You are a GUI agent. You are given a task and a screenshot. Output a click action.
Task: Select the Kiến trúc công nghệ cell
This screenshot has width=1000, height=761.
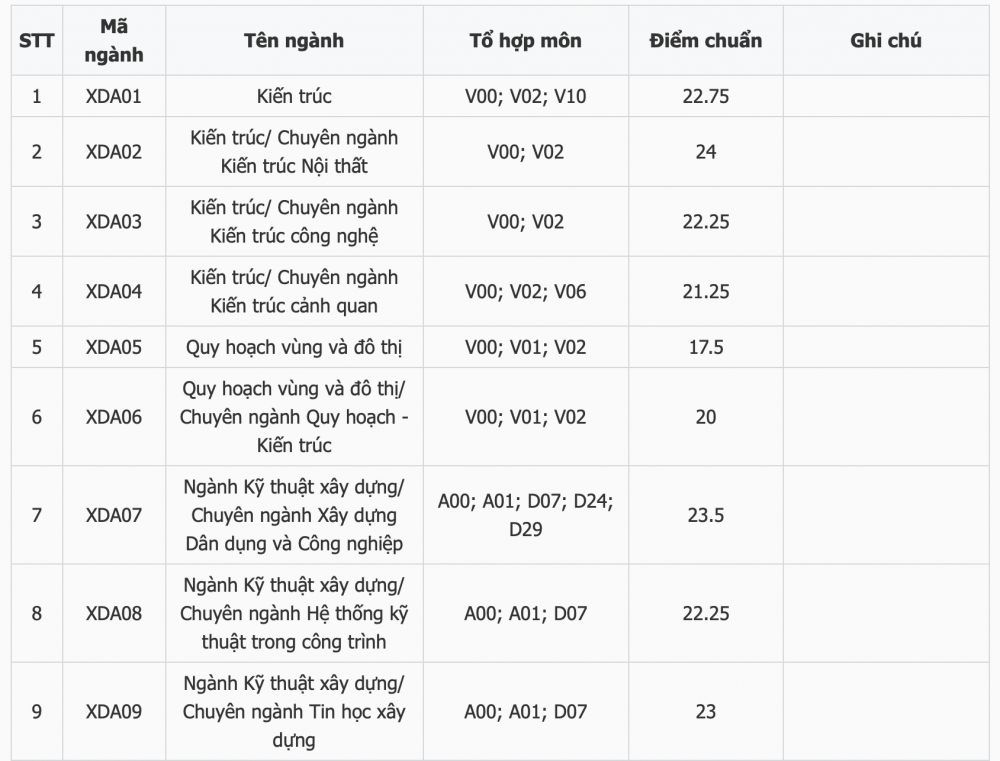pyautogui.click(x=294, y=222)
